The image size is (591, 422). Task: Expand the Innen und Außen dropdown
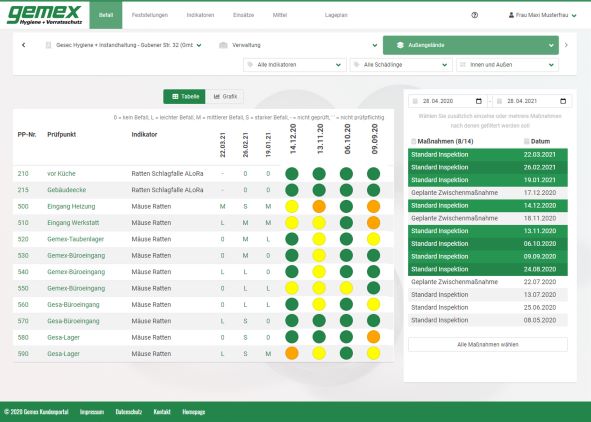[507, 65]
